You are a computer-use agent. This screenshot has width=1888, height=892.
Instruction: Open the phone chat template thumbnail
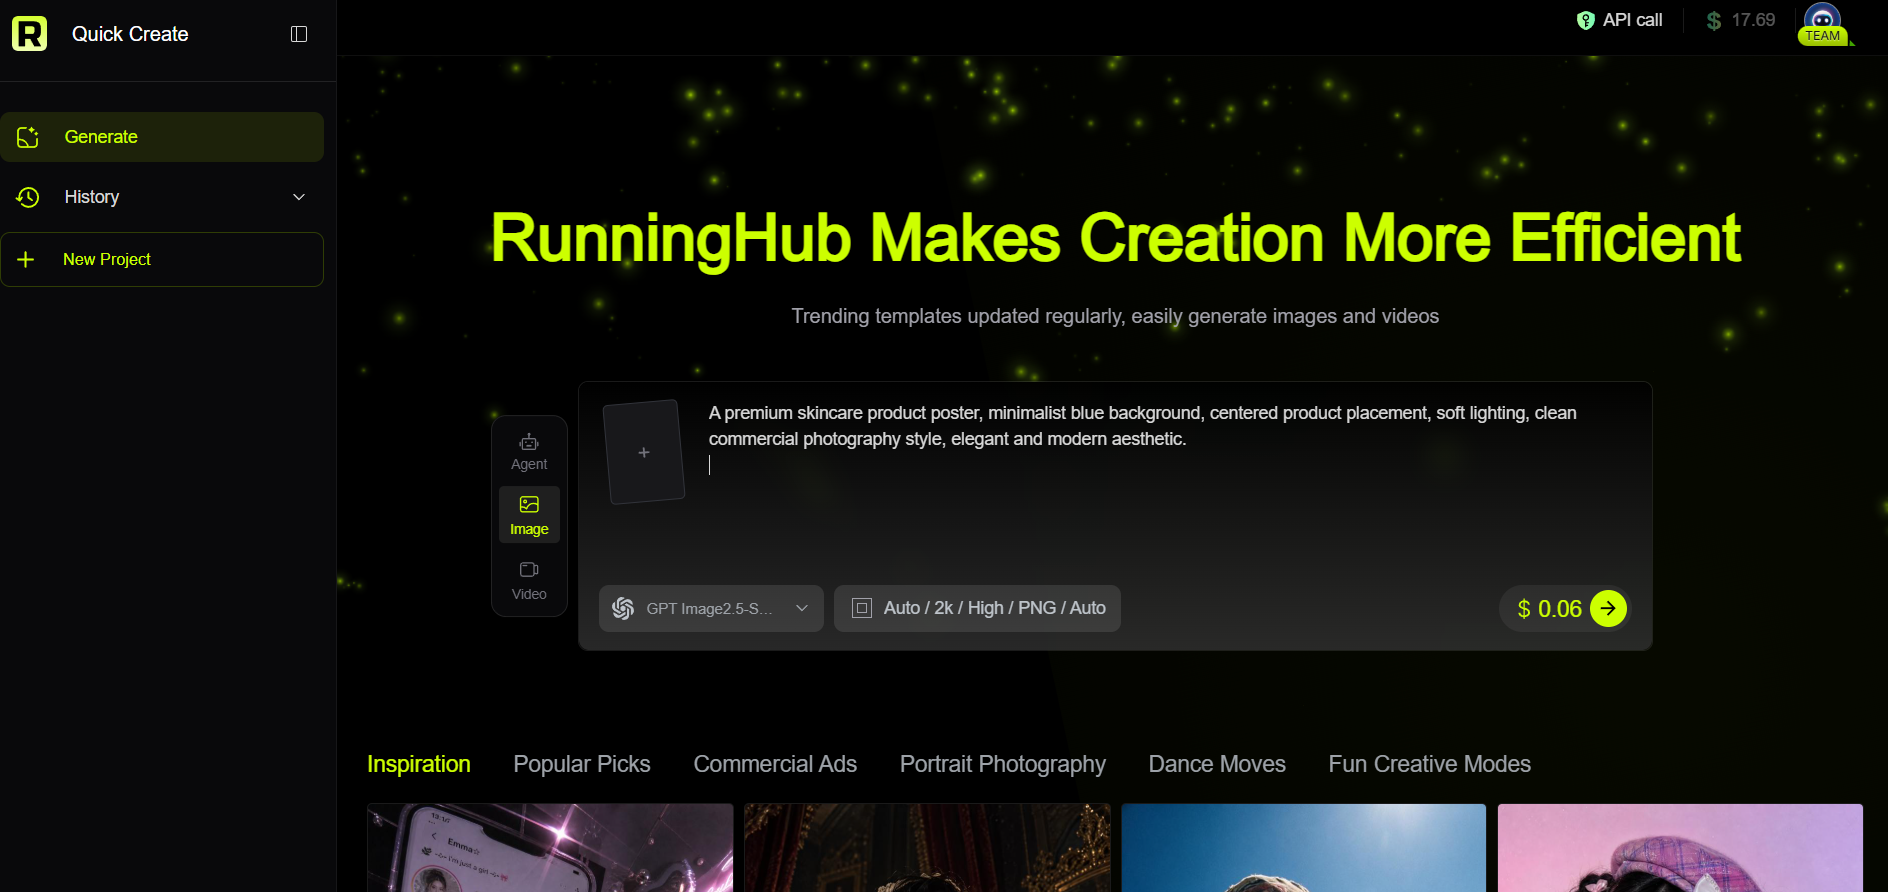(x=550, y=848)
